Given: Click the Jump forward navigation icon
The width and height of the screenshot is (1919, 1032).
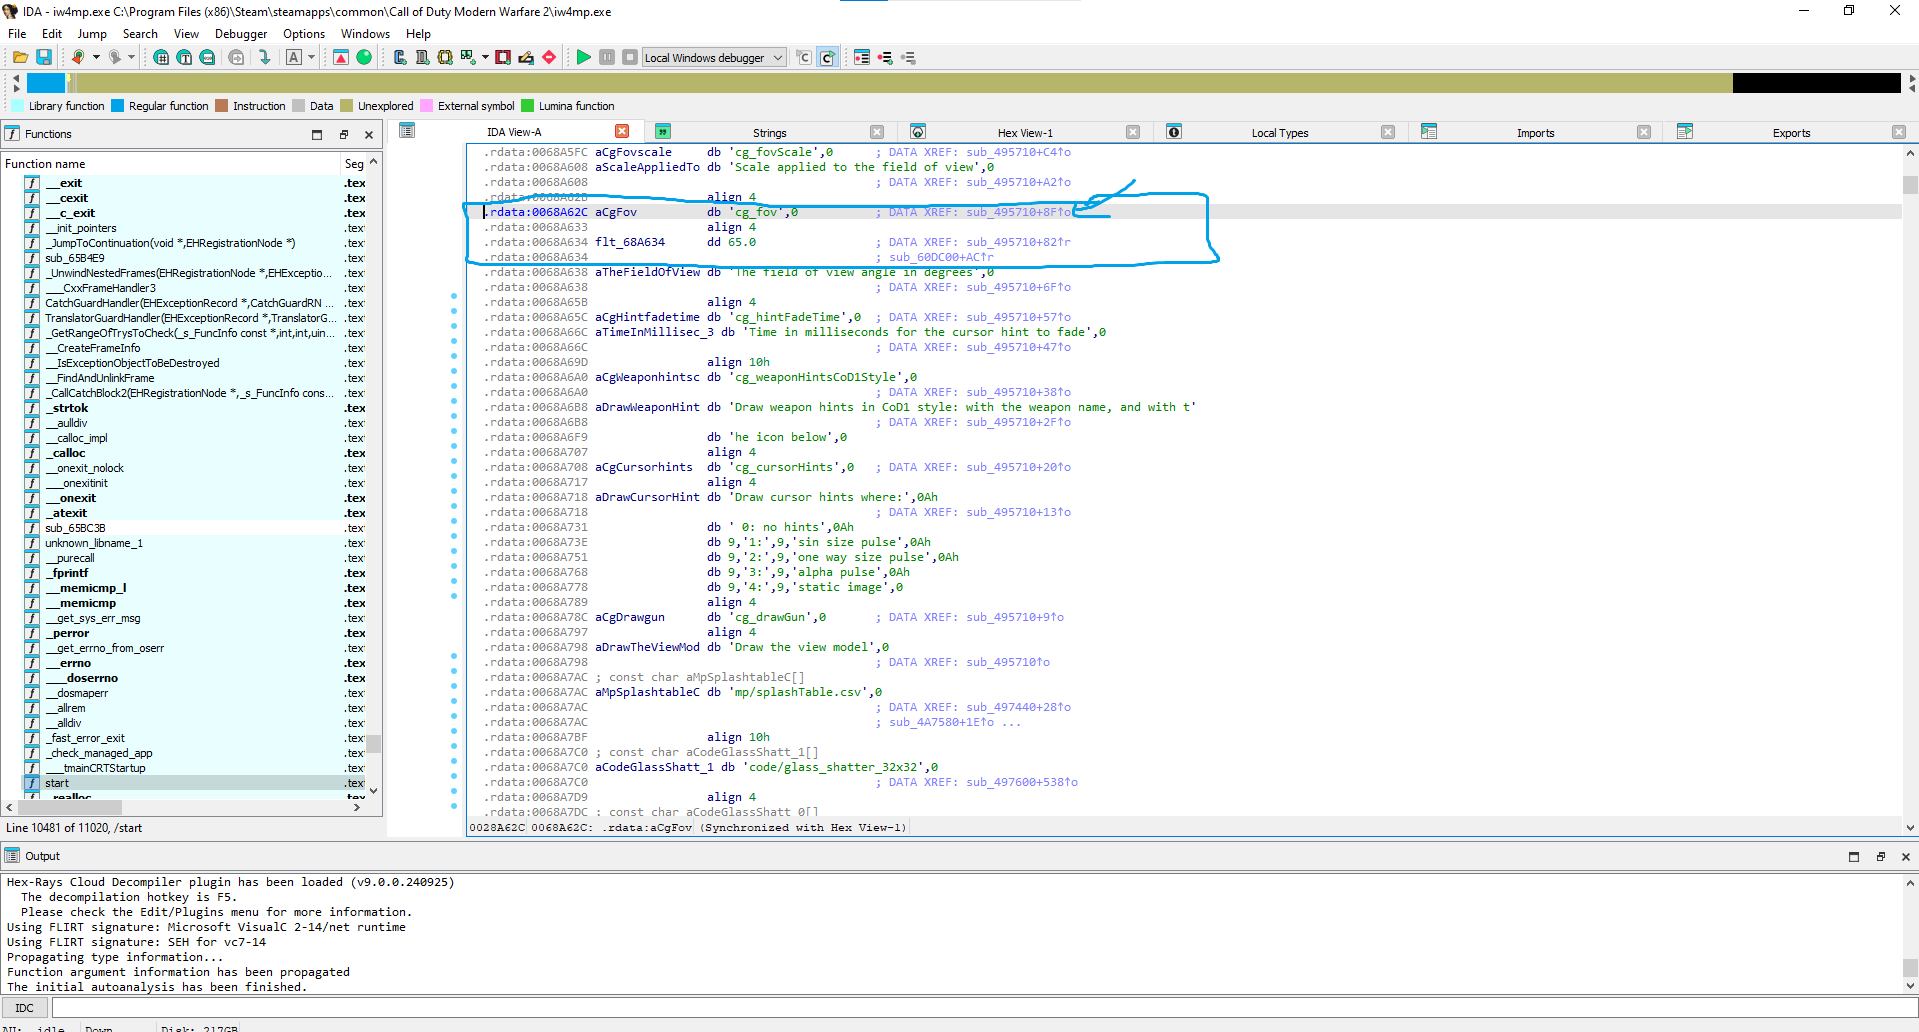Looking at the screenshot, I should click(115, 57).
